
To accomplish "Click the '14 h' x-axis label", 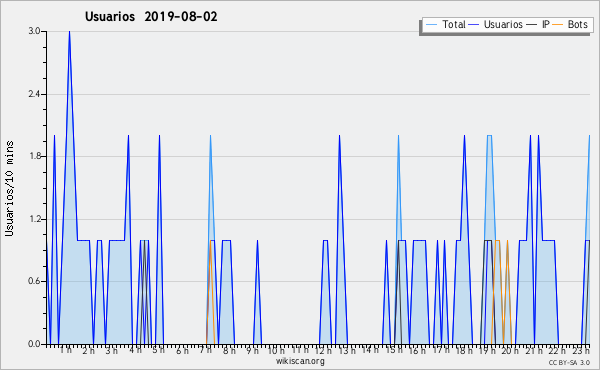I will [370, 350].
